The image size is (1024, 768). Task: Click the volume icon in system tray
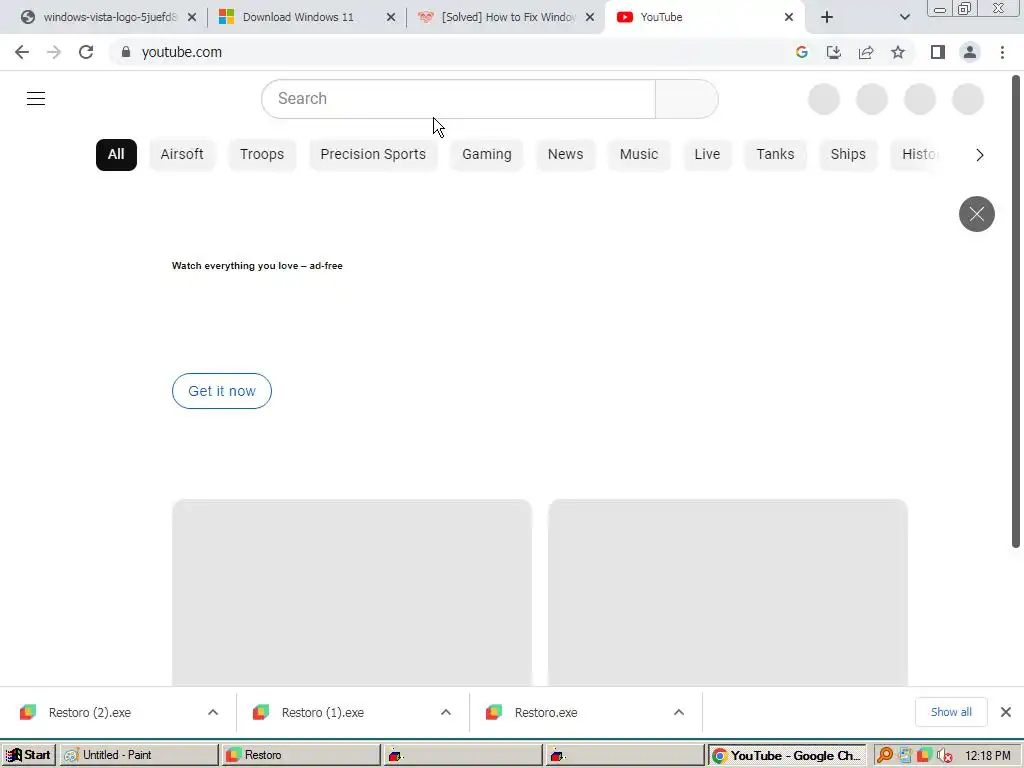click(943, 756)
